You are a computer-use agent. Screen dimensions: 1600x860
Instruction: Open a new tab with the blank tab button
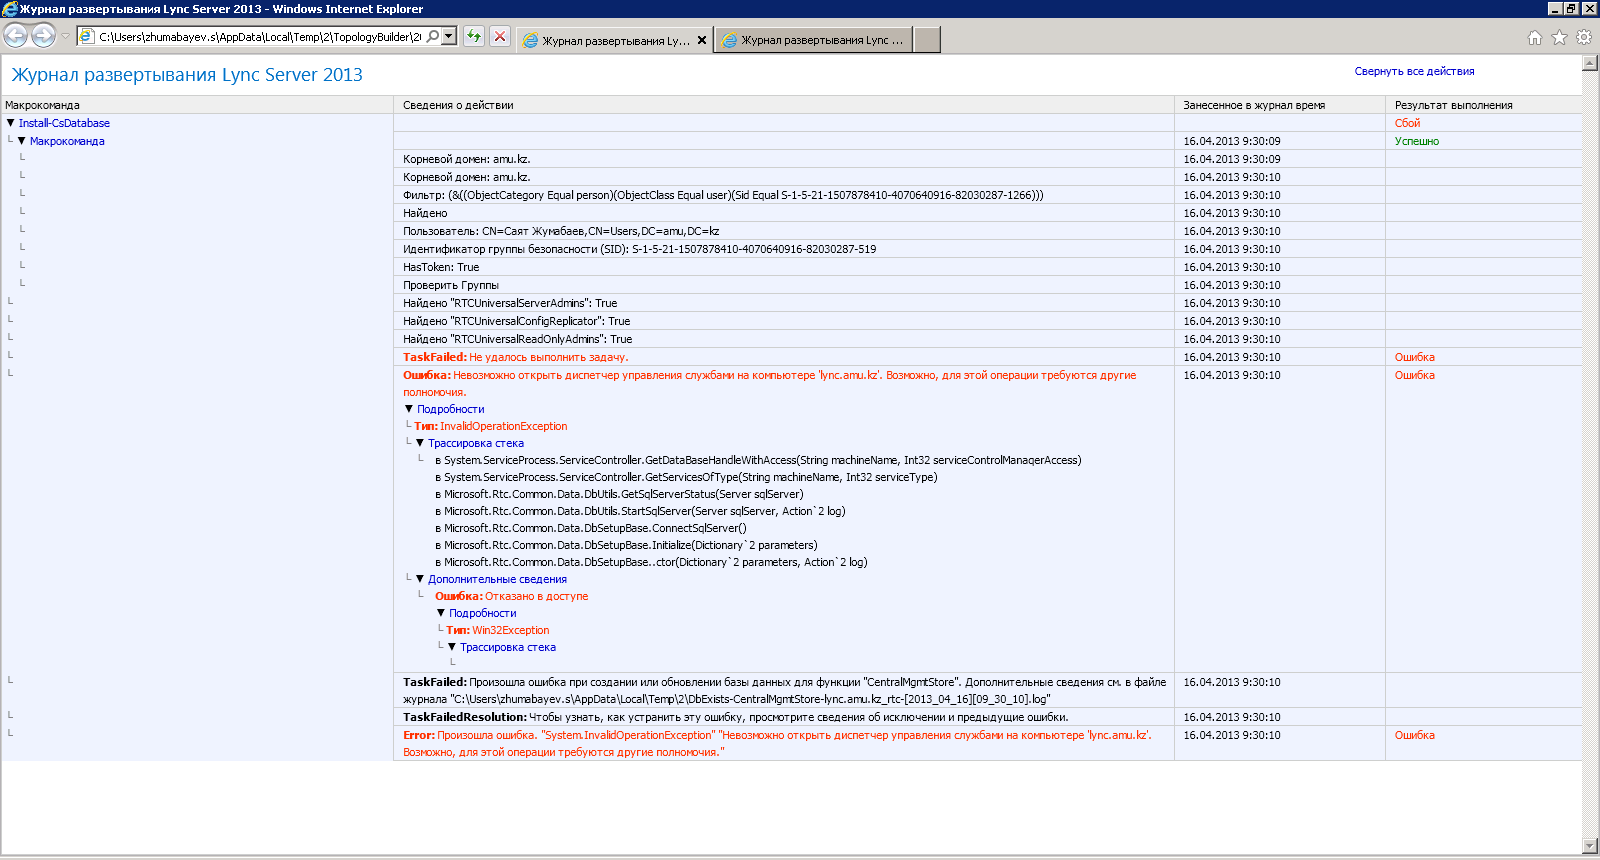927,40
